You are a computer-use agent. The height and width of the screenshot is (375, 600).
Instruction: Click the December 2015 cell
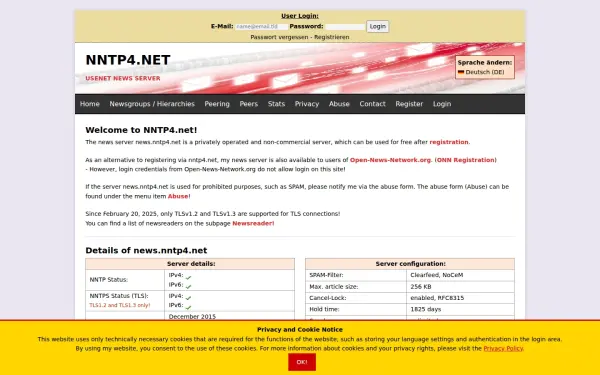point(192,317)
